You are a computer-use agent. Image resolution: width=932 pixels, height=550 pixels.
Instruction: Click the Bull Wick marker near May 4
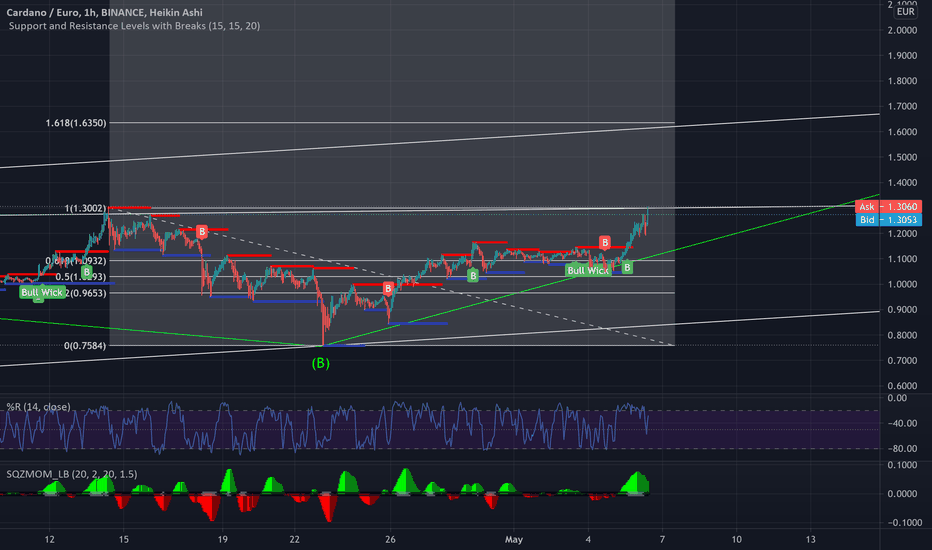click(x=588, y=271)
